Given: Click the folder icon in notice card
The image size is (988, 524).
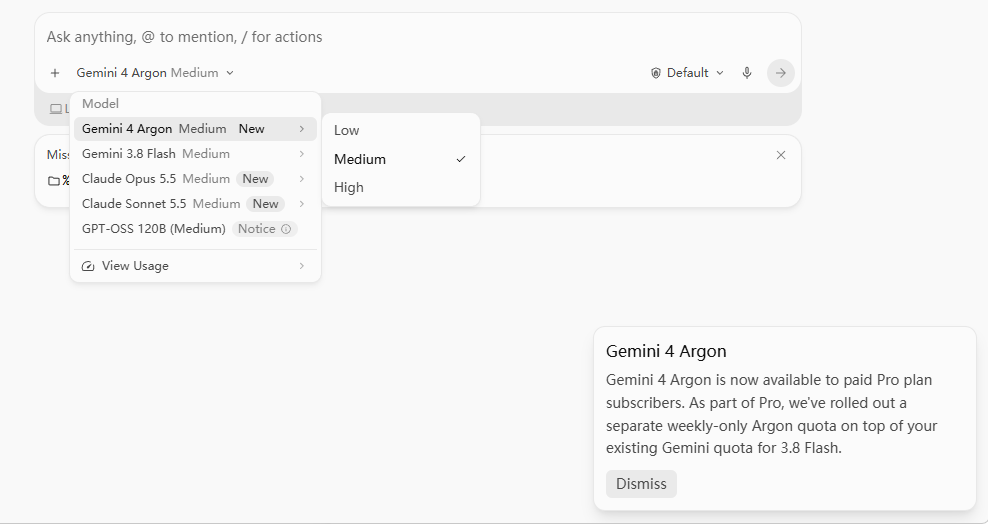Looking at the screenshot, I should 54,181.
